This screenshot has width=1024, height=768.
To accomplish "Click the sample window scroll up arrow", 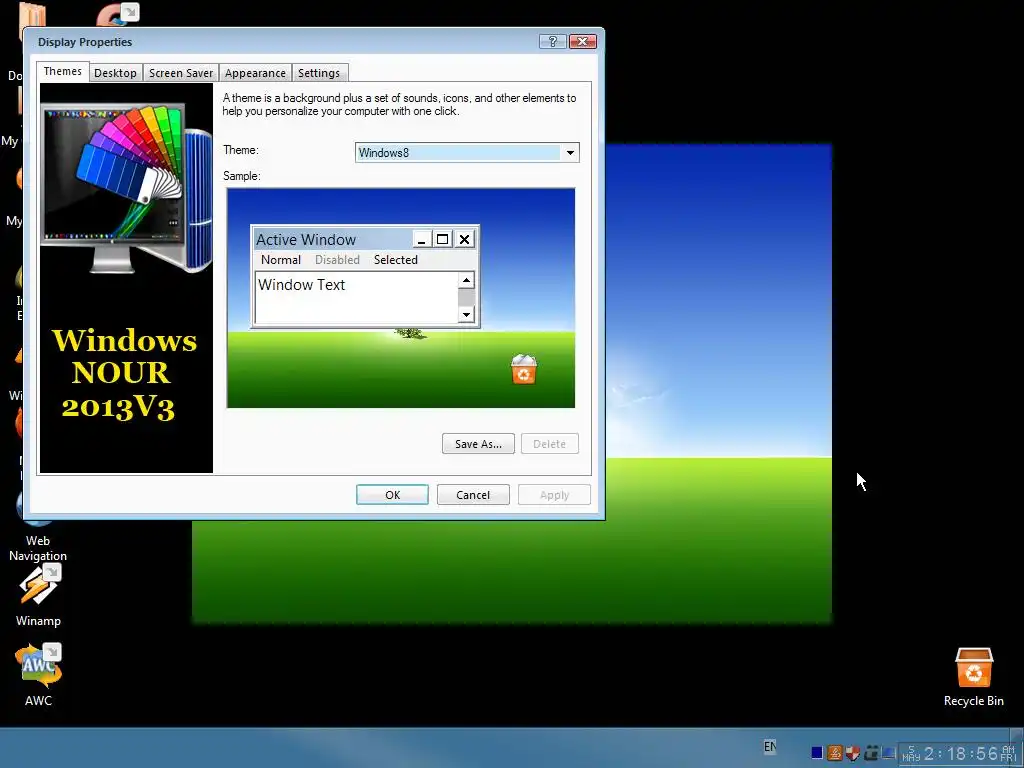I will pos(466,281).
